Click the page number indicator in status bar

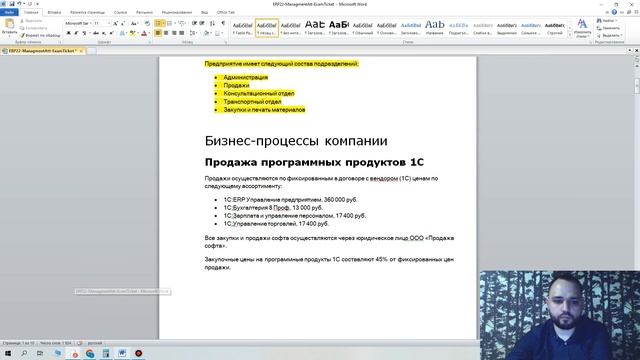pyautogui.click(x=19, y=343)
